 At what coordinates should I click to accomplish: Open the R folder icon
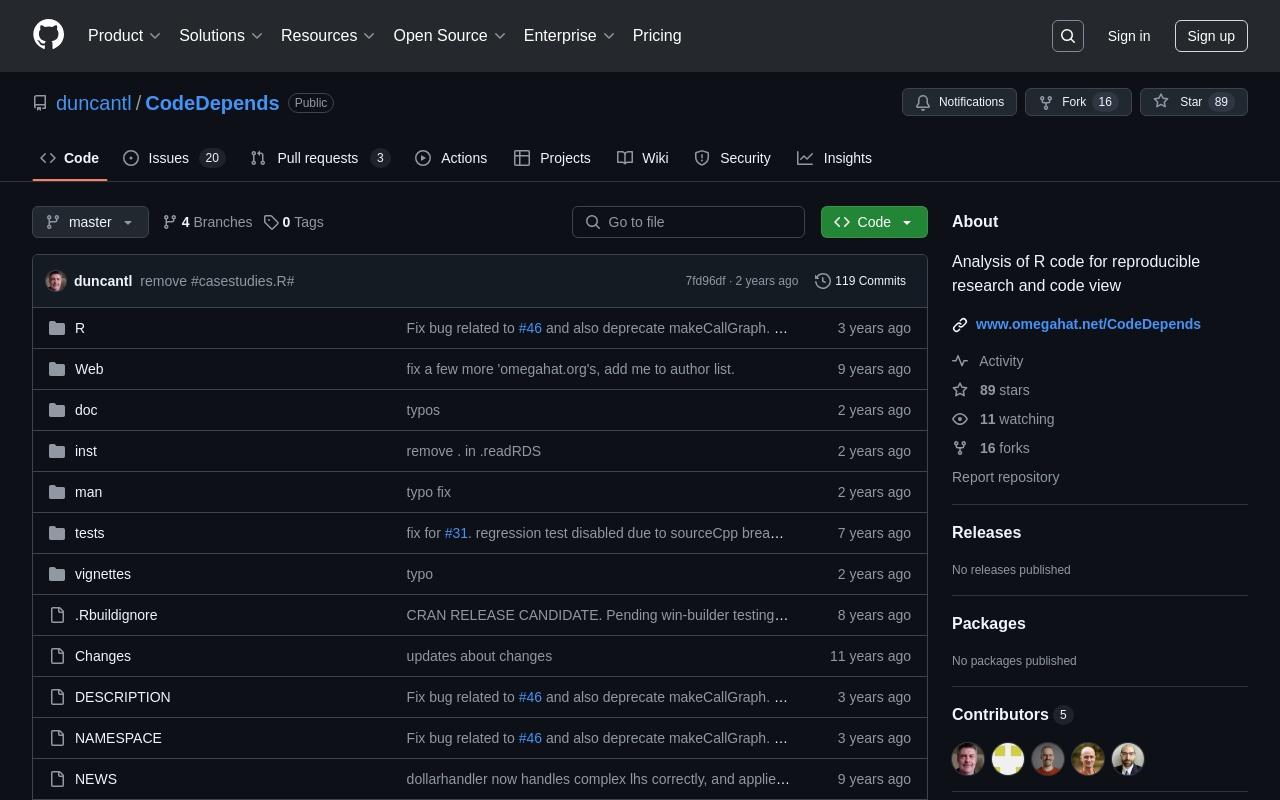57,328
